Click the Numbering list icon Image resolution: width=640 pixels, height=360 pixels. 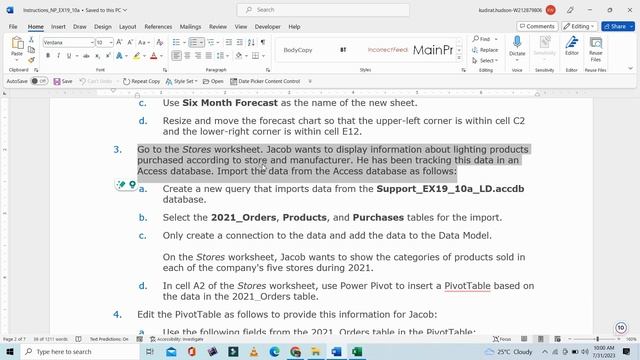(193, 42)
